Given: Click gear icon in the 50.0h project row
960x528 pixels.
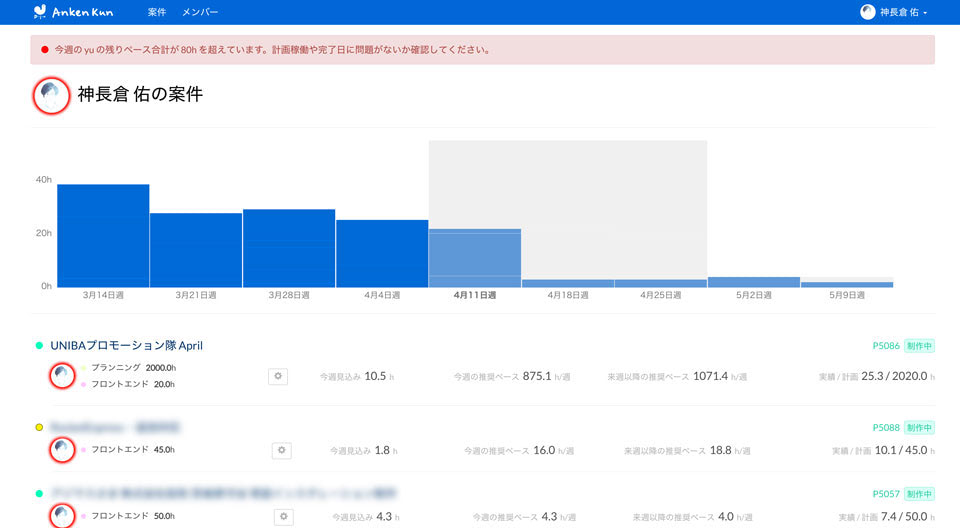Looking at the screenshot, I should (x=284, y=516).
